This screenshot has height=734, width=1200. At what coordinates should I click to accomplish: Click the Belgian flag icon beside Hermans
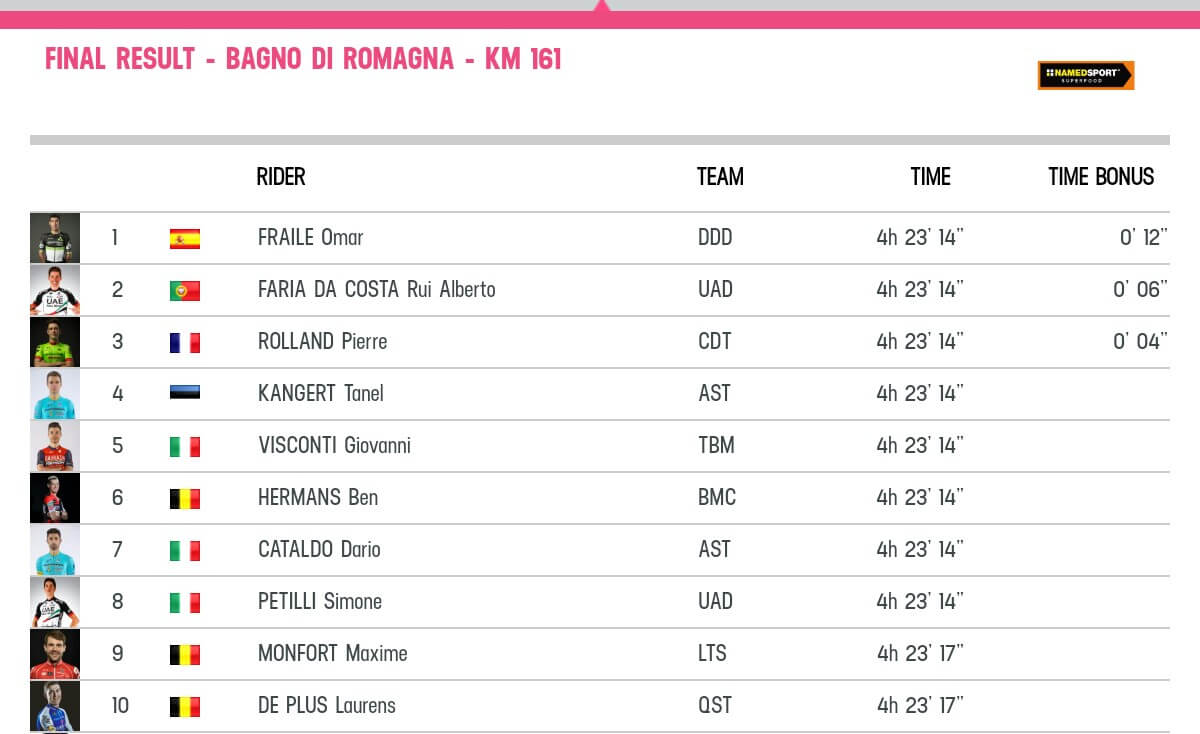pos(185,499)
